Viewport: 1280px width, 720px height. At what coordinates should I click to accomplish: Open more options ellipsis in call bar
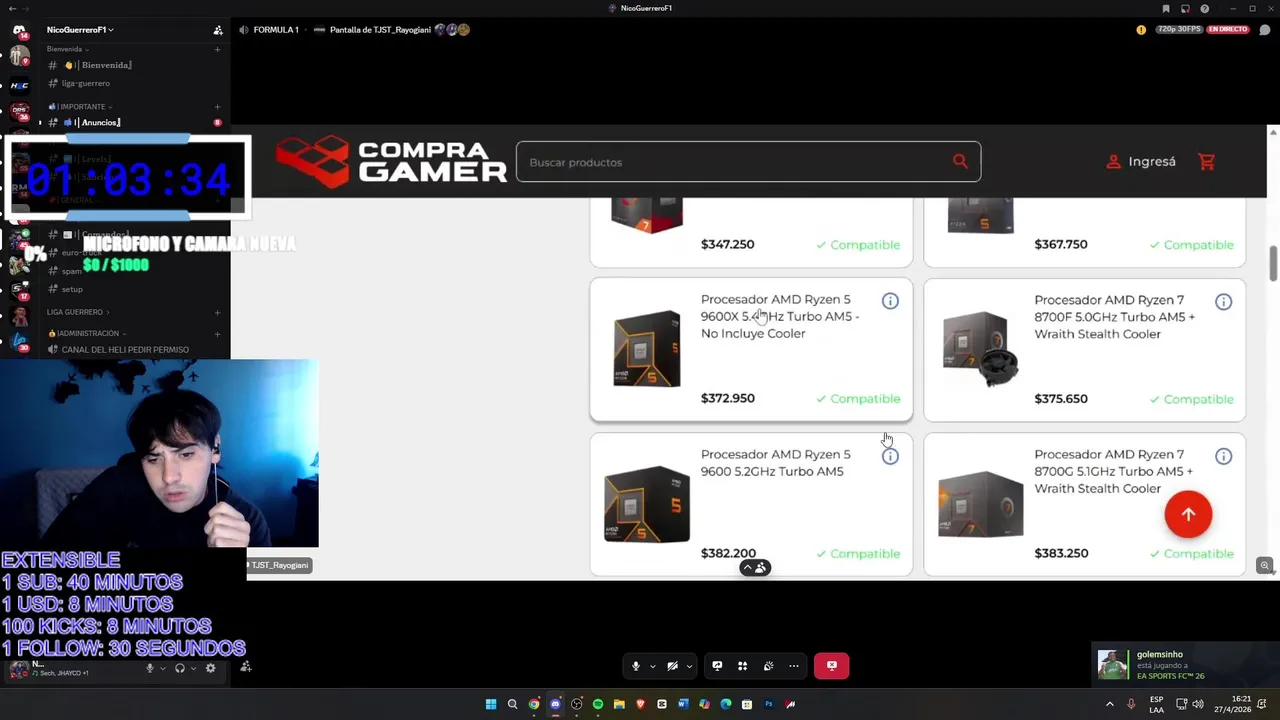794,666
